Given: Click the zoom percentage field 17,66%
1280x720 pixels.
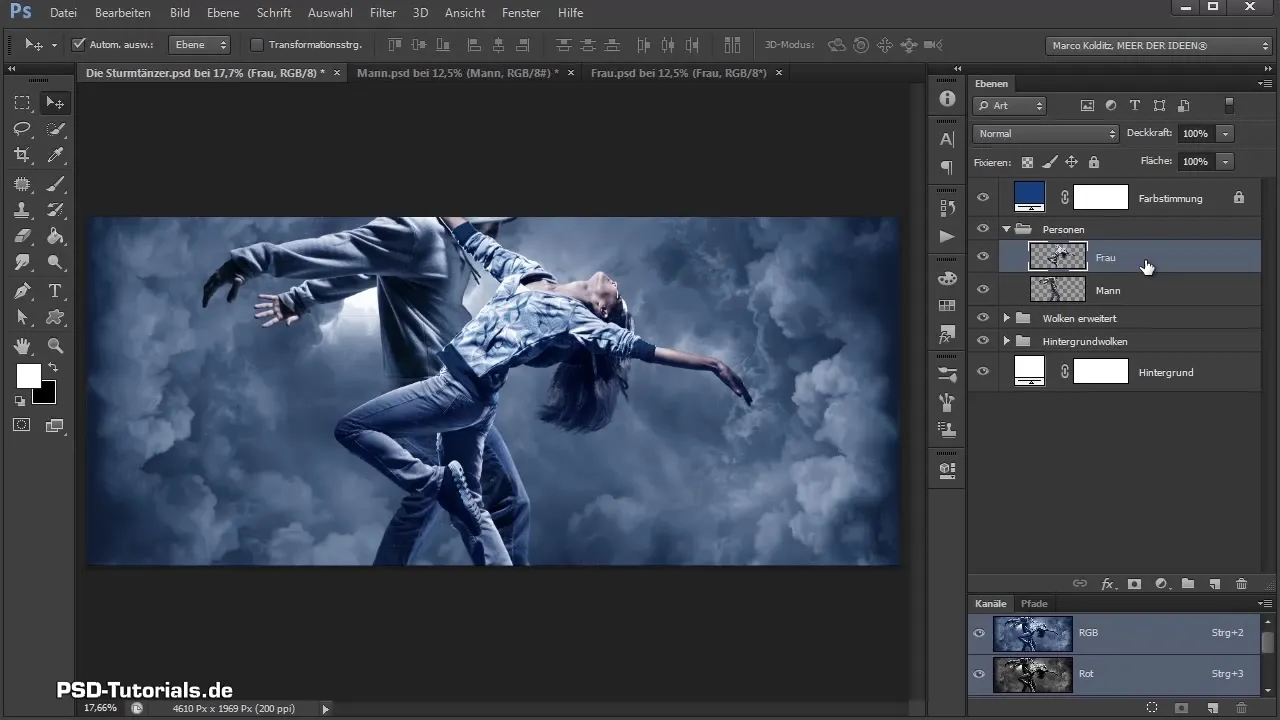Looking at the screenshot, I should pyautogui.click(x=99, y=708).
